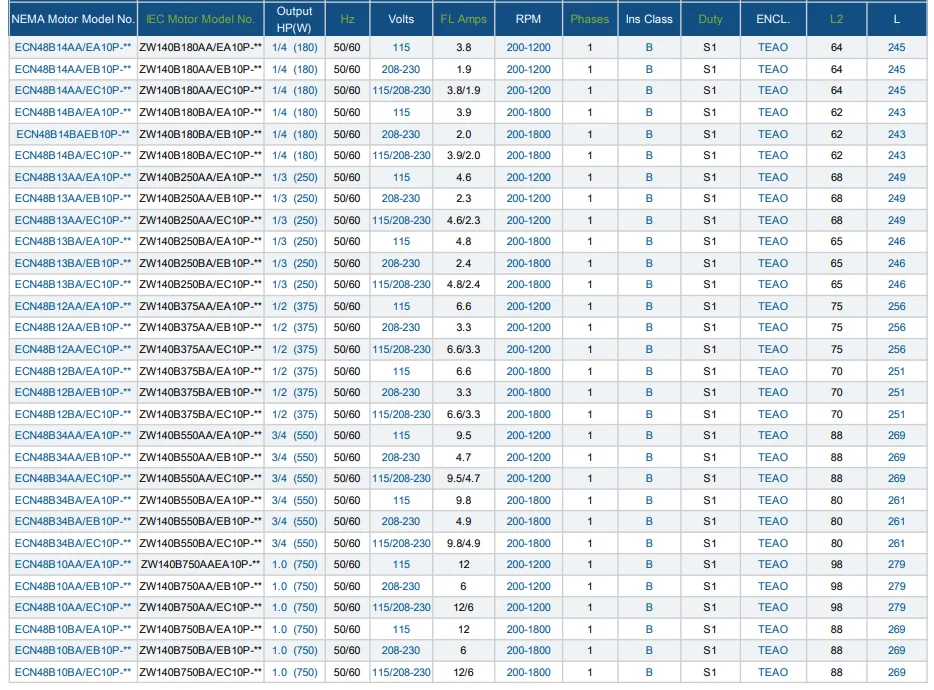Select model ECN48B13BA/EB10P-**
Viewport: 934px width, 690px height.
[73, 263]
